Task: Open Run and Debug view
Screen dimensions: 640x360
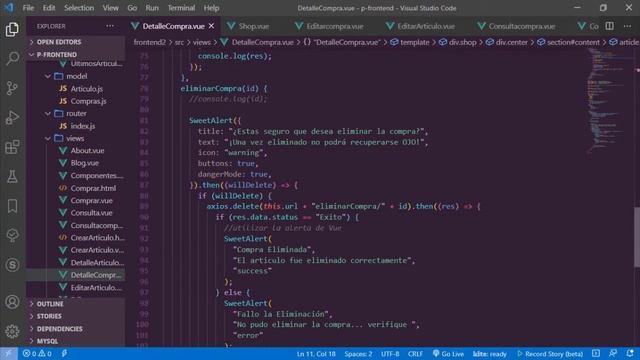Action: click(12, 118)
